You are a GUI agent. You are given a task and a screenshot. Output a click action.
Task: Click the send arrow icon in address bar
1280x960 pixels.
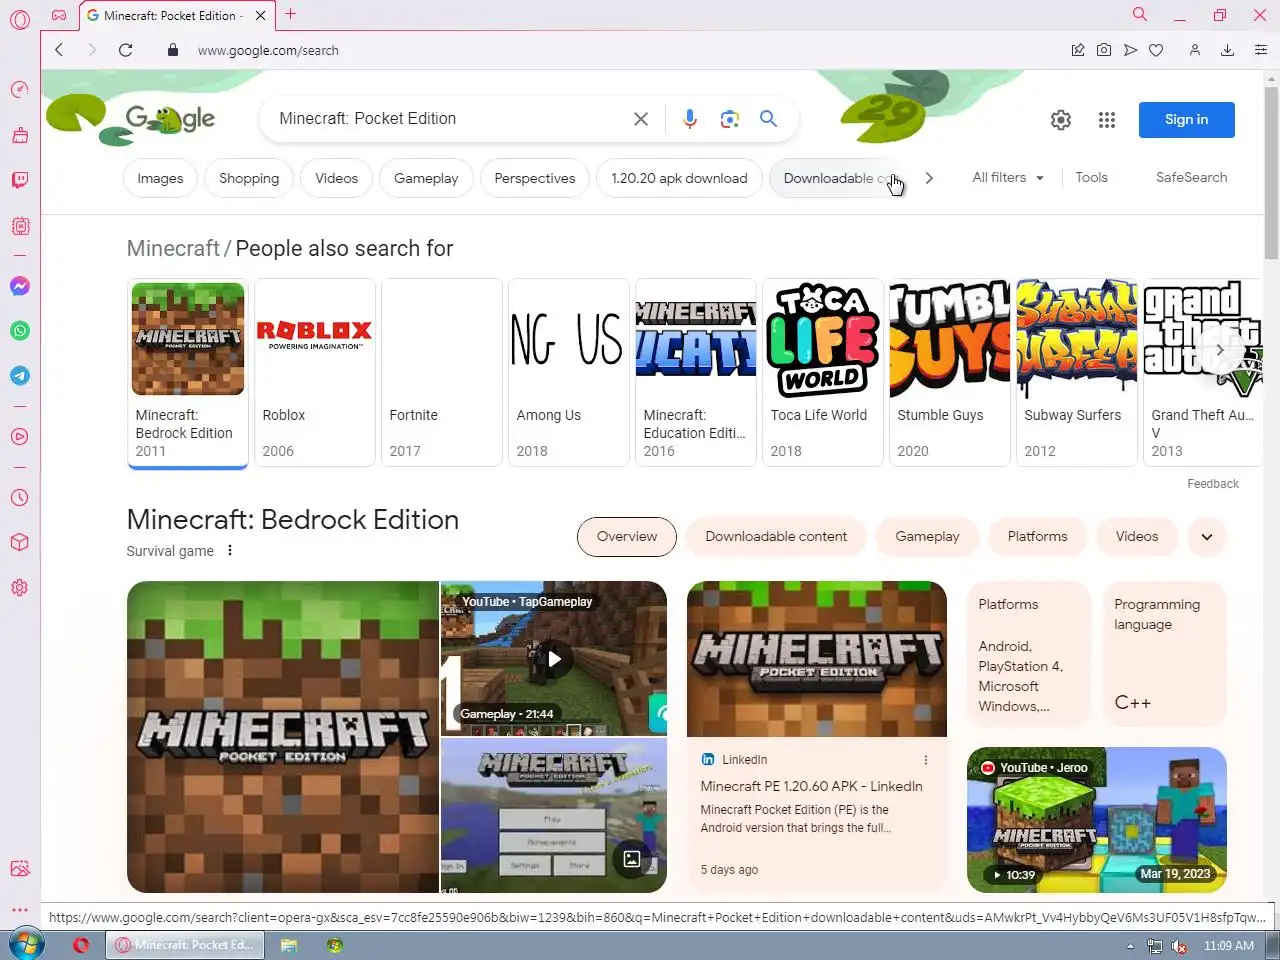[1130, 50]
